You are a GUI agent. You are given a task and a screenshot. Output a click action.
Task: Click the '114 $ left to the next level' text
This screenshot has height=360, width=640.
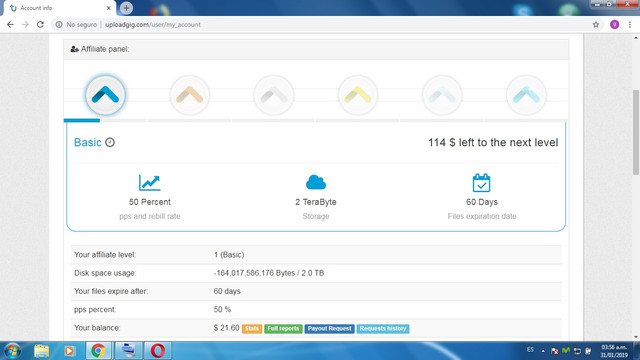pos(493,142)
